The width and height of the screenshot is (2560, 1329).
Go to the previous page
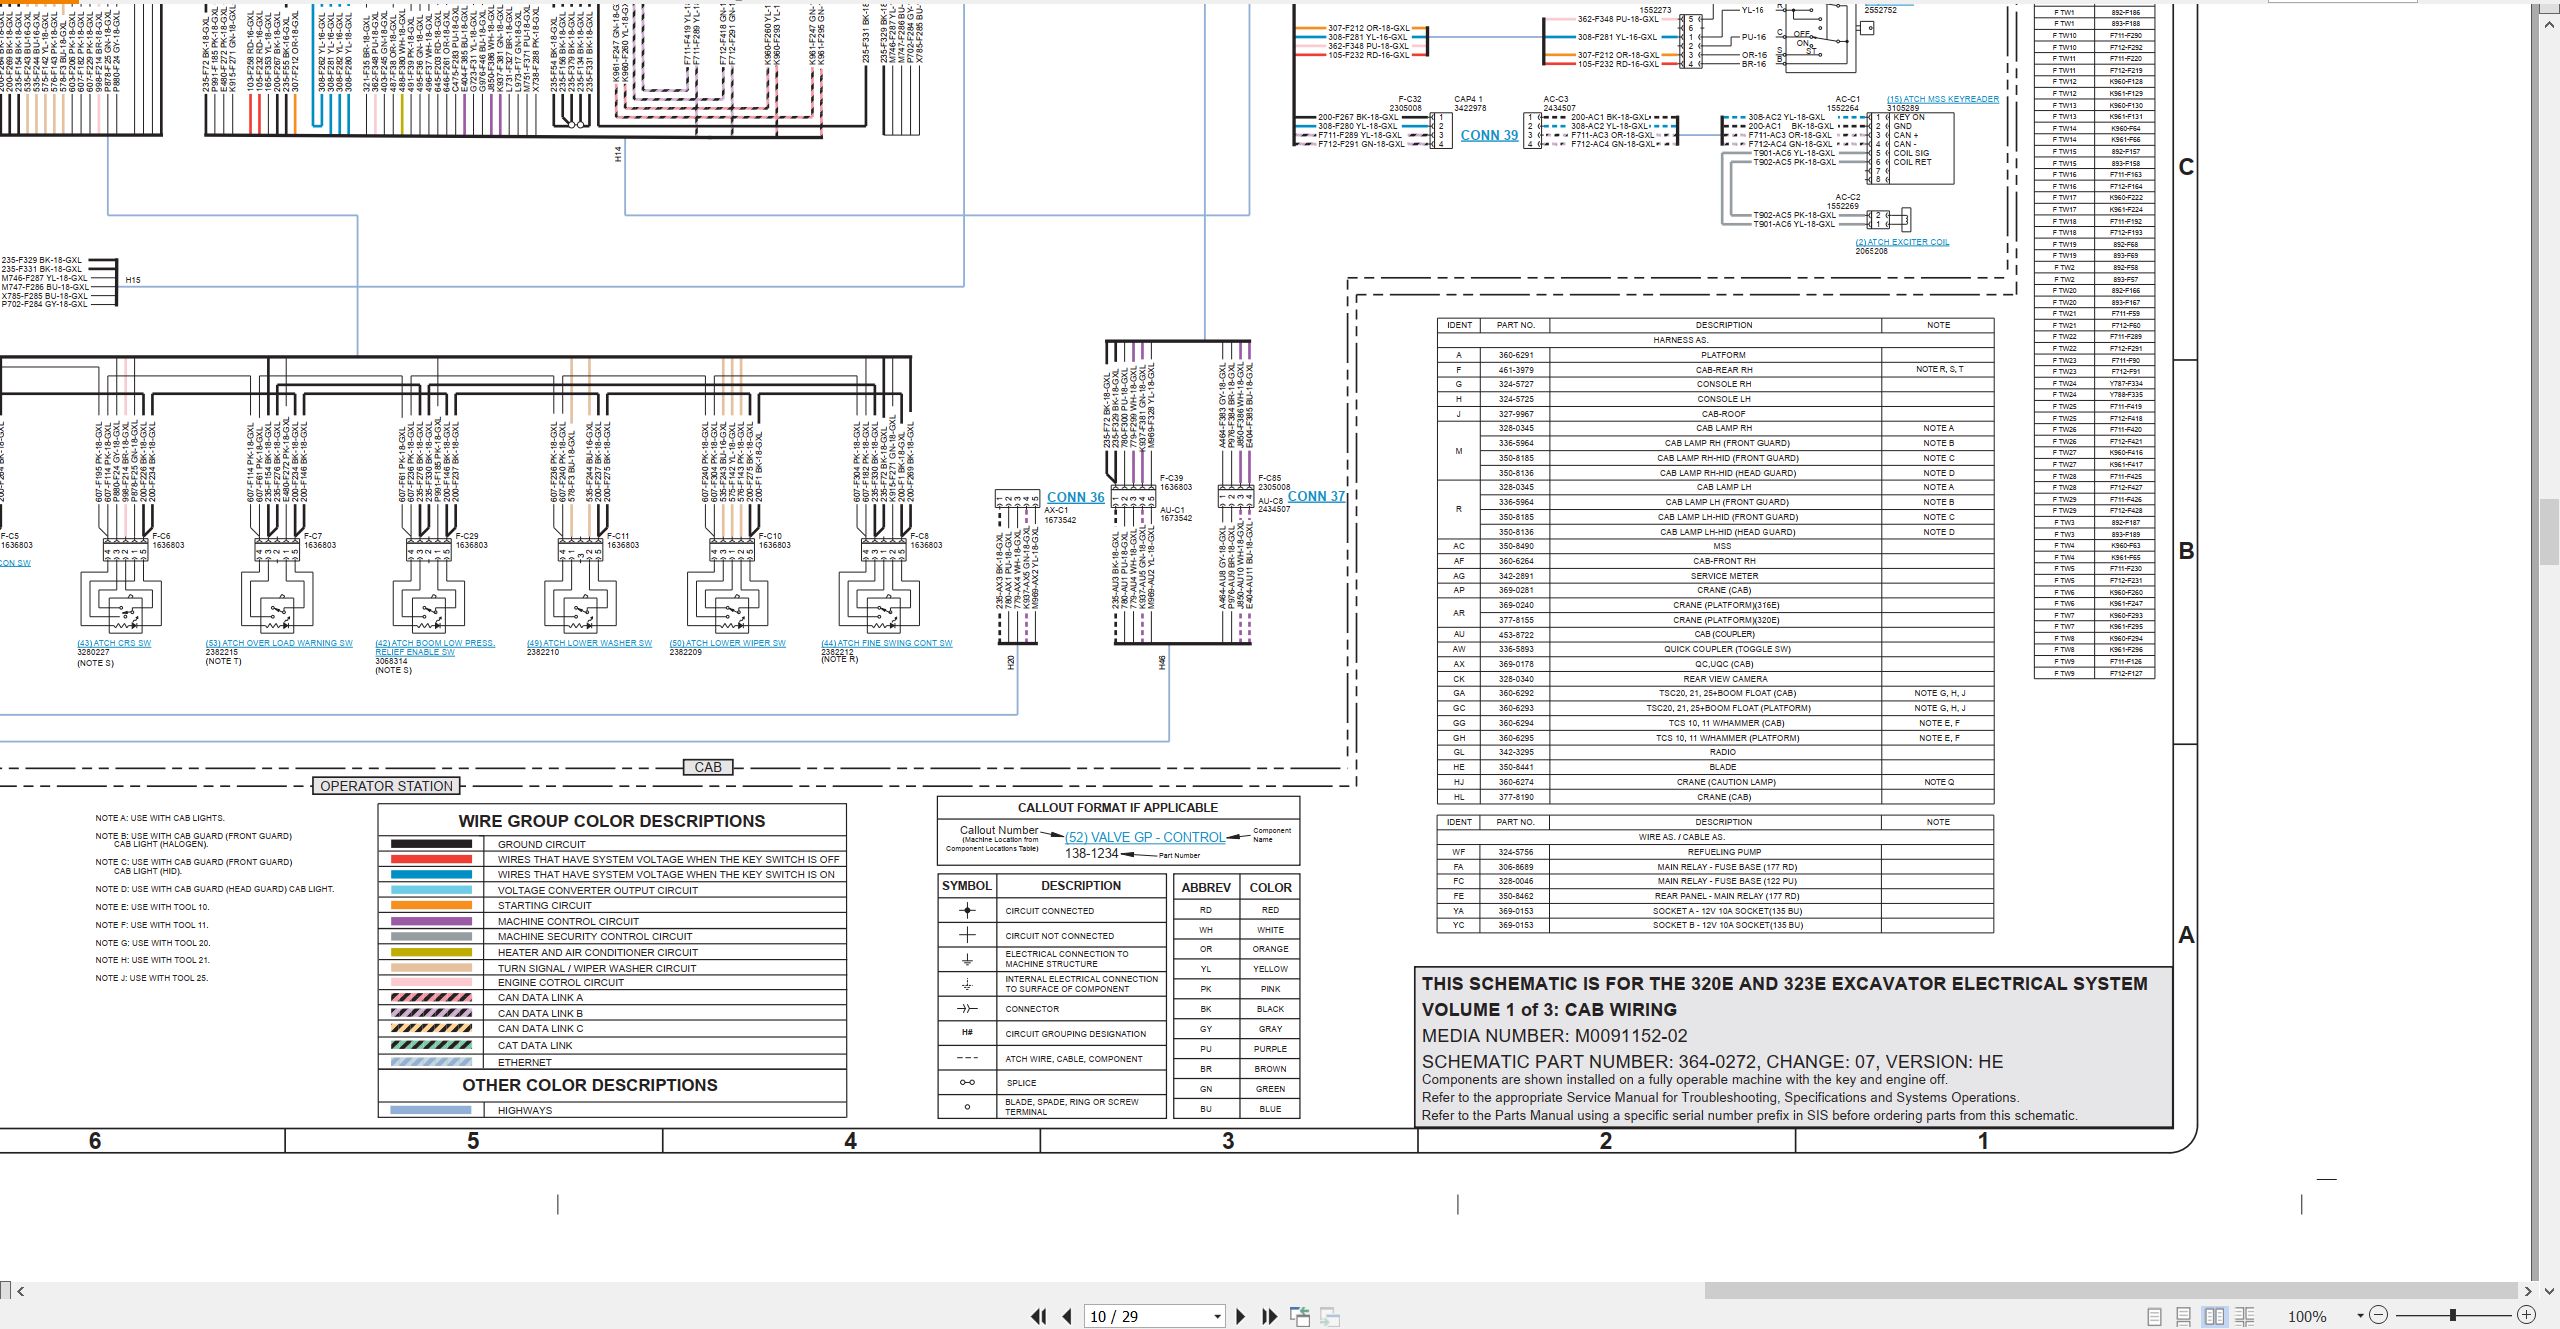(x=1067, y=1316)
